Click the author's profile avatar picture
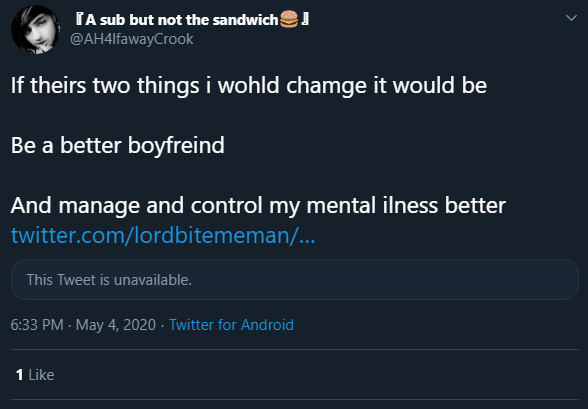 pos(36,30)
